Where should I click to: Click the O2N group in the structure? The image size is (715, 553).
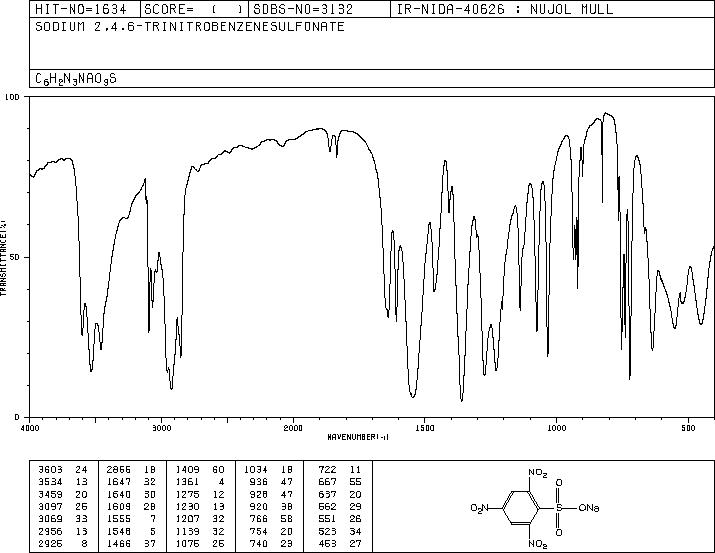(x=480, y=507)
